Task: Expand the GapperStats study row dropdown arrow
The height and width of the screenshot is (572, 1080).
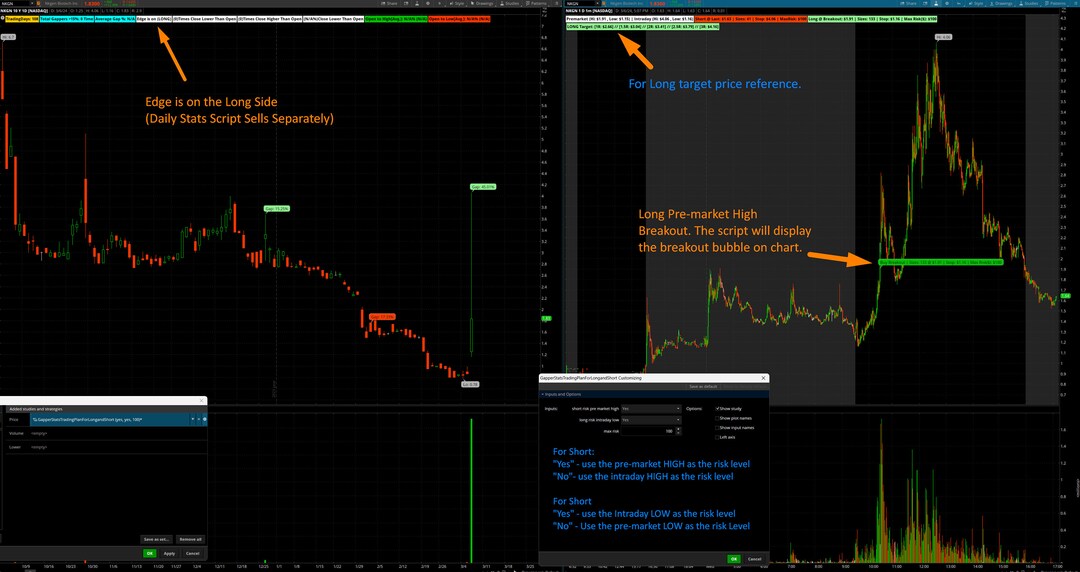Action: coord(192,419)
